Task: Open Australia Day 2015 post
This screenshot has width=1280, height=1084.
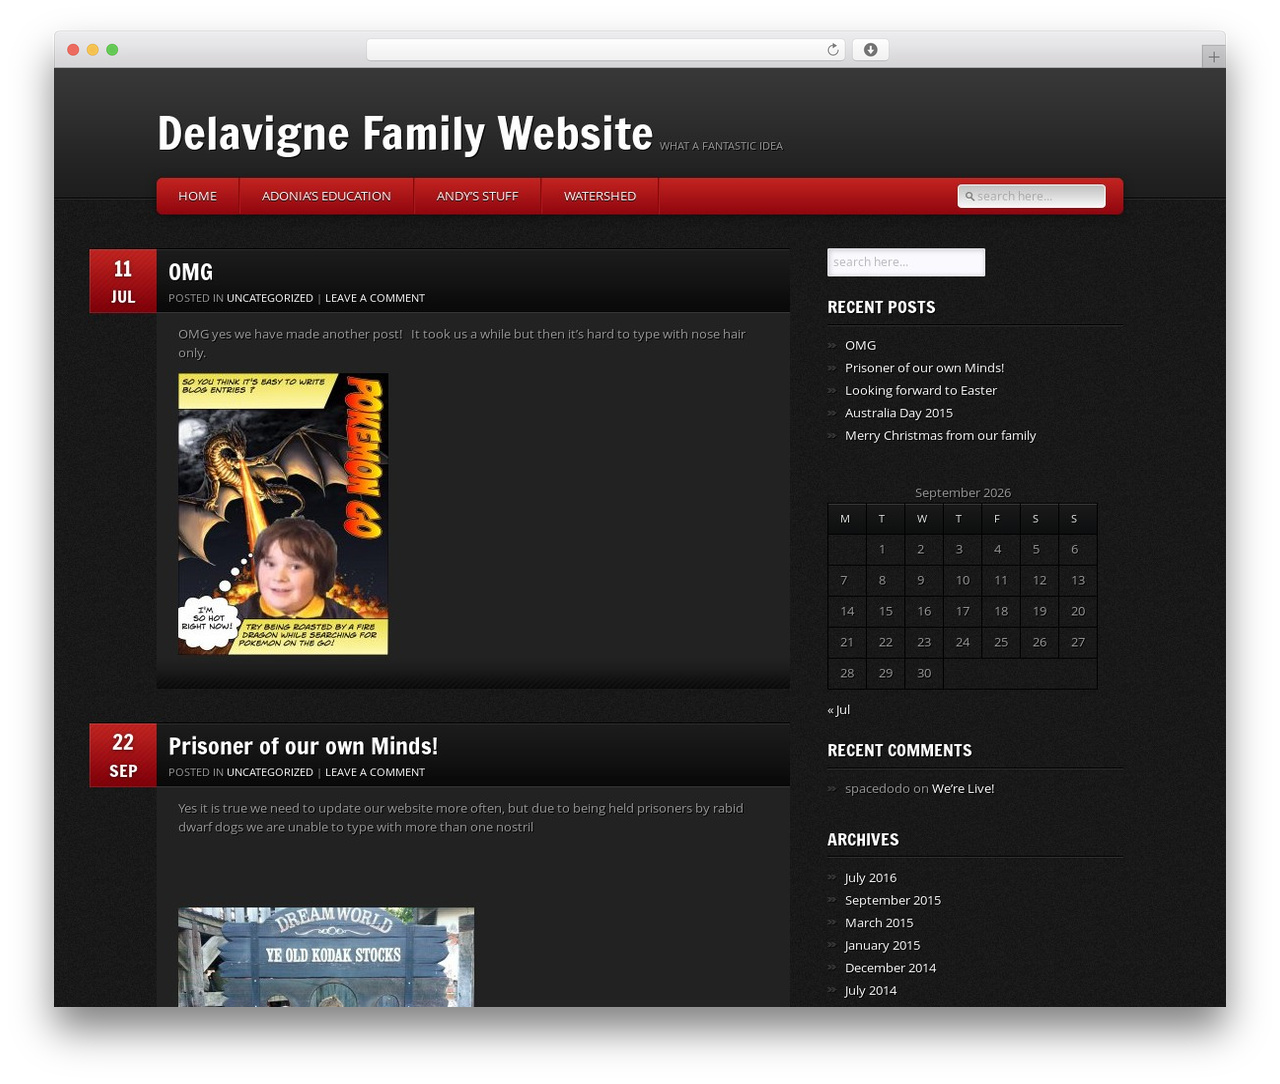Action: pyautogui.click(x=899, y=413)
